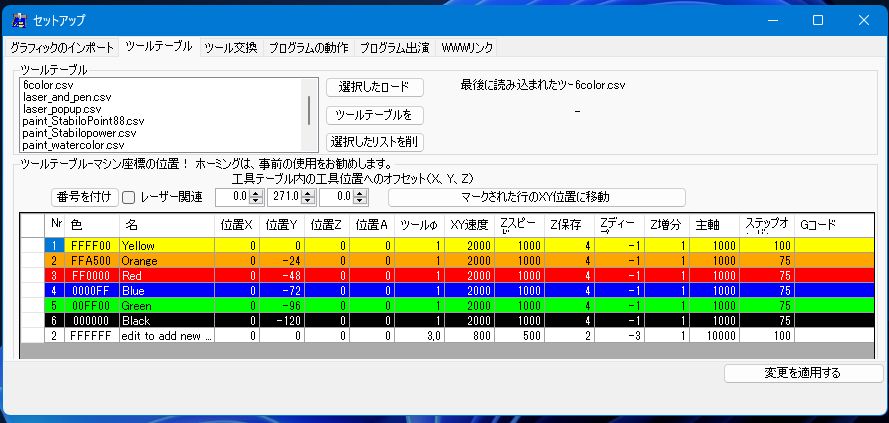
Task: Decrease the Y offset 271.0 stepper
Action: (308, 201)
